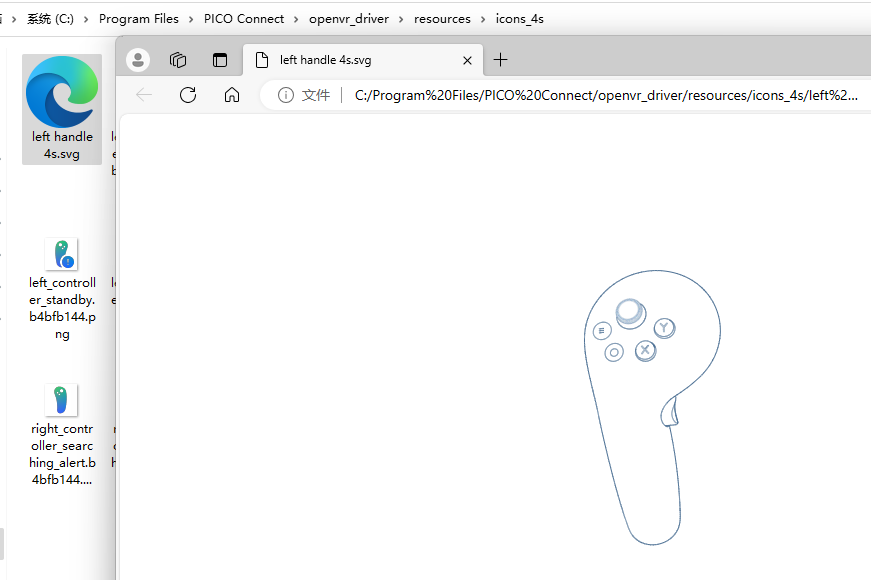Open a new tab with the plus icon

(500, 60)
